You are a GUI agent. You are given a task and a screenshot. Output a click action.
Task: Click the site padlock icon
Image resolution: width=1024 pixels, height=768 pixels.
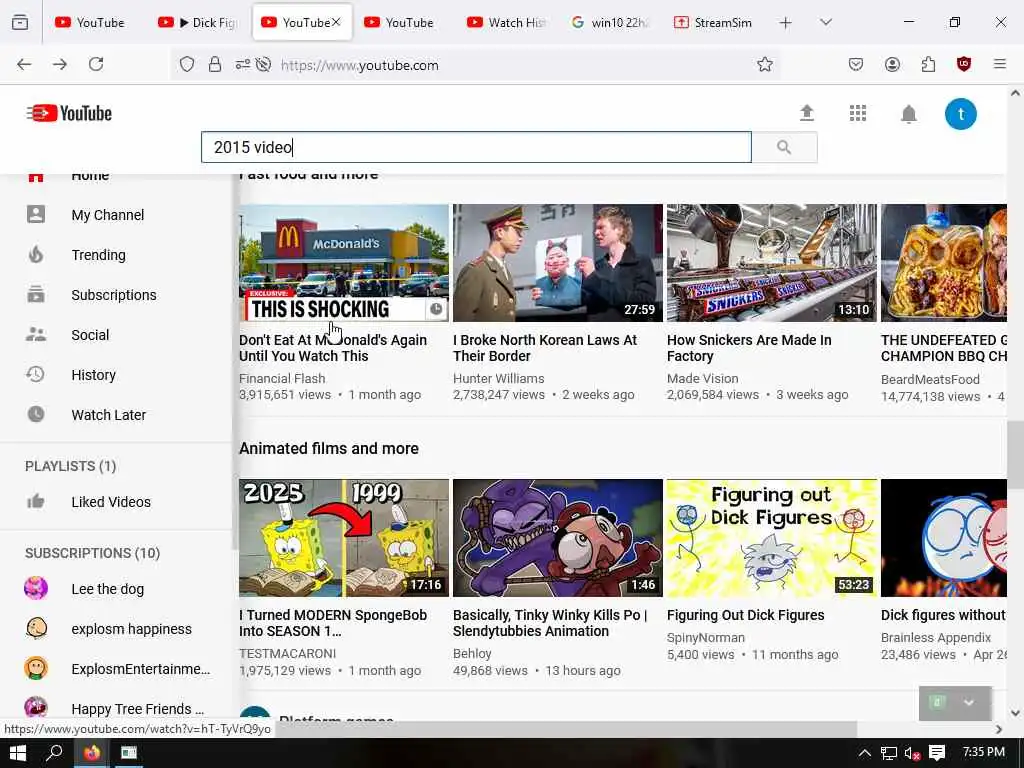(215, 65)
